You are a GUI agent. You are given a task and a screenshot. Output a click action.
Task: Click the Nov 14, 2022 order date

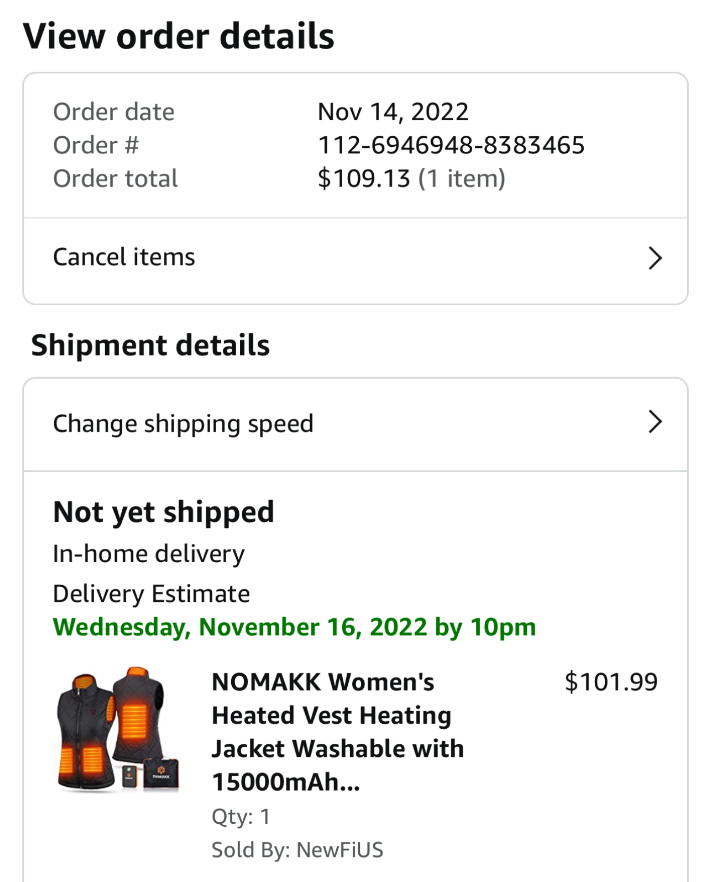pos(393,111)
